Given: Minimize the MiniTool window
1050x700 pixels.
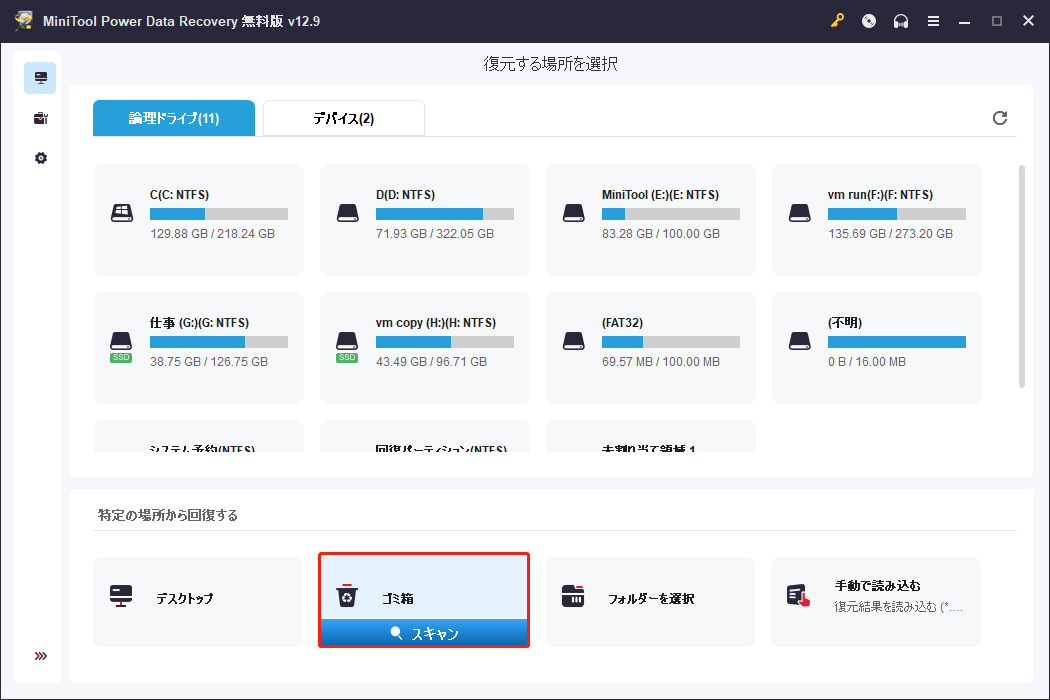Looking at the screenshot, I should (964, 21).
